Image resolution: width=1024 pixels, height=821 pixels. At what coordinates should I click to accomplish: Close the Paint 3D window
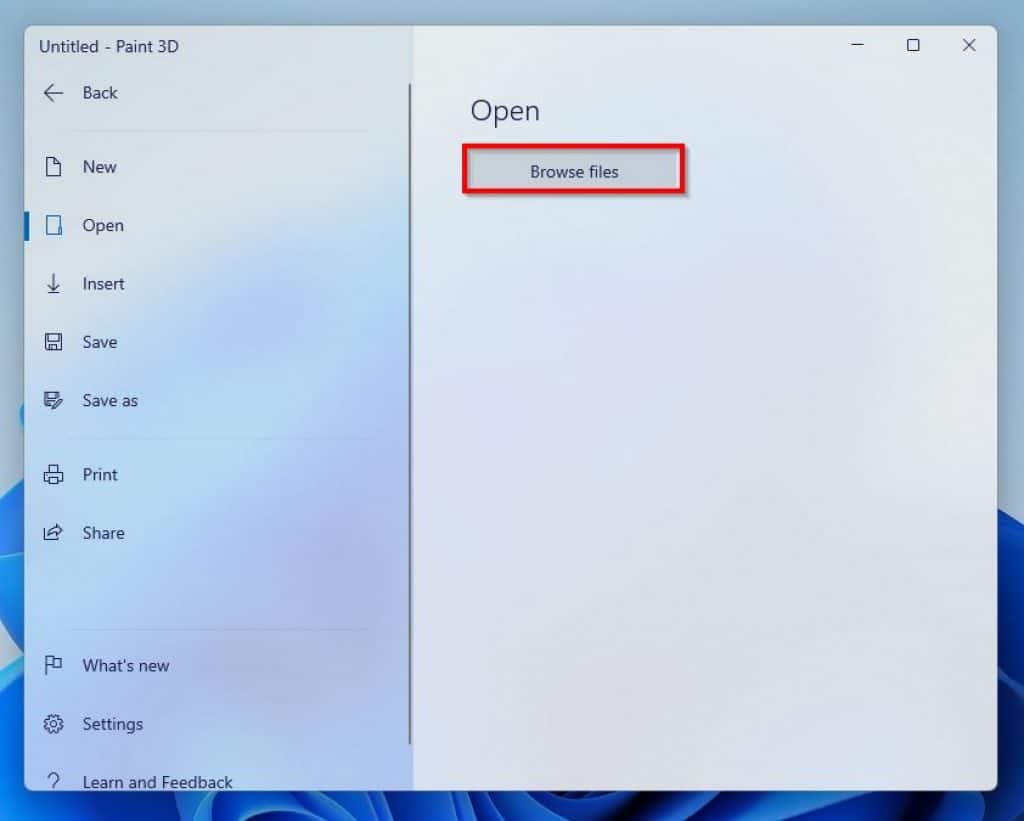969,45
